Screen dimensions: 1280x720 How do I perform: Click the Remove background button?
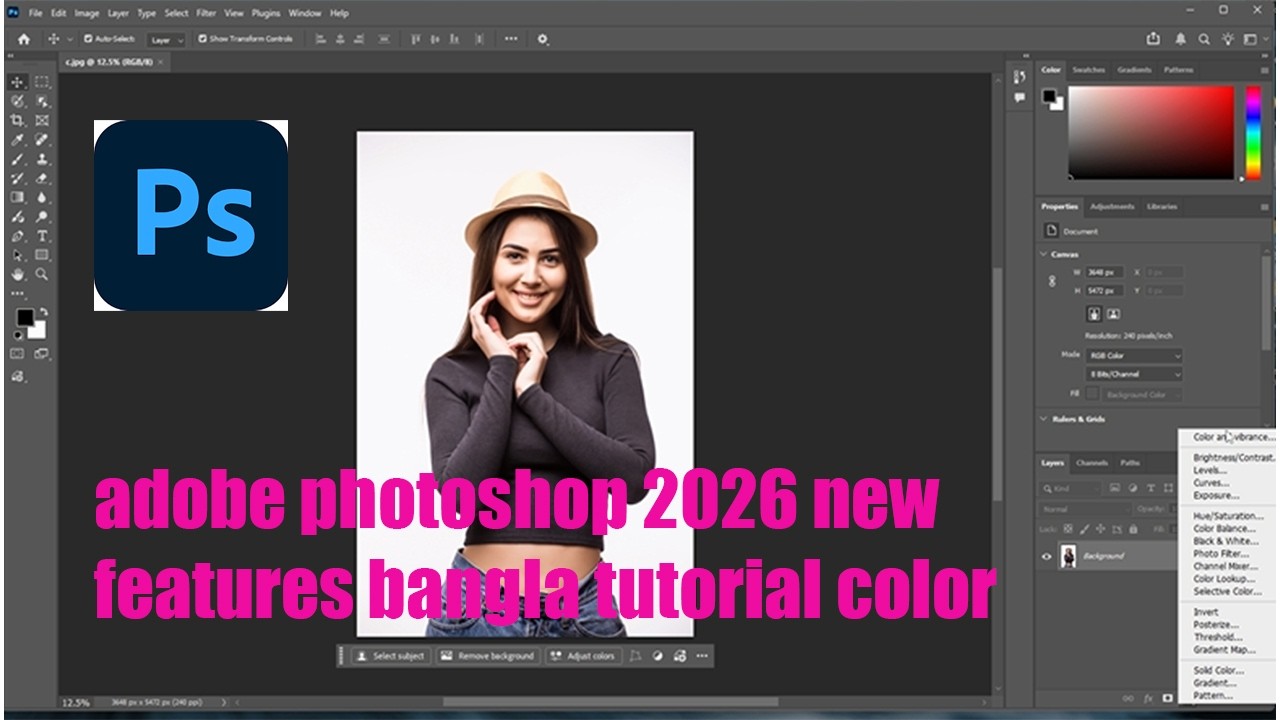pyautogui.click(x=488, y=656)
